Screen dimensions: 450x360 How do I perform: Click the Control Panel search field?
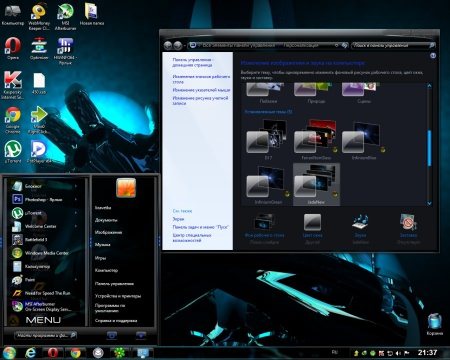click(x=393, y=45)
